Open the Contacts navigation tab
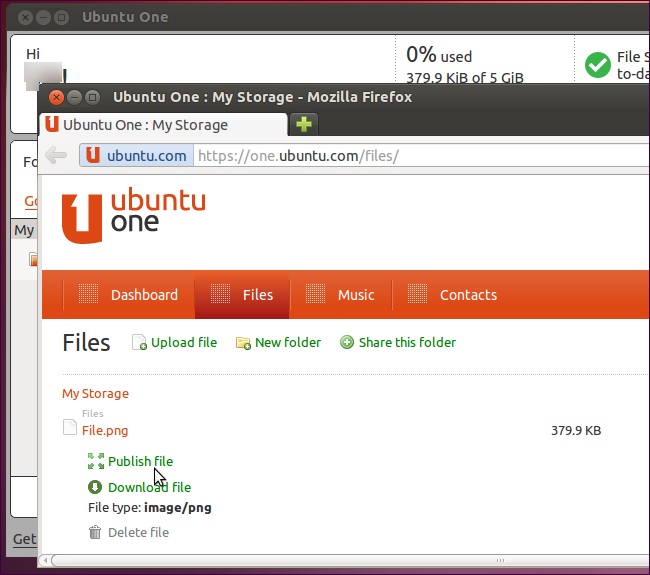The height and width of the screenshot is (575, 650). coord(453,295)
